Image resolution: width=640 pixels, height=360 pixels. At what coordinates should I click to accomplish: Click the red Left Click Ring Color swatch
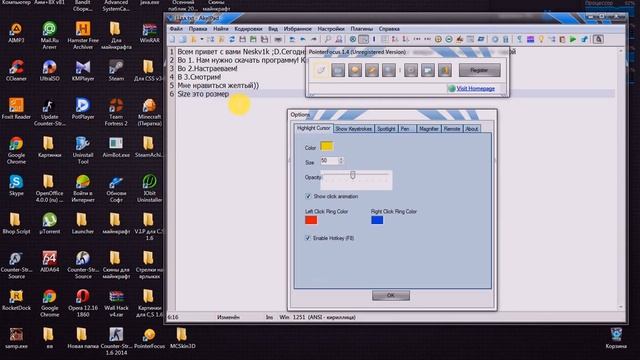(x=311, y=220)
